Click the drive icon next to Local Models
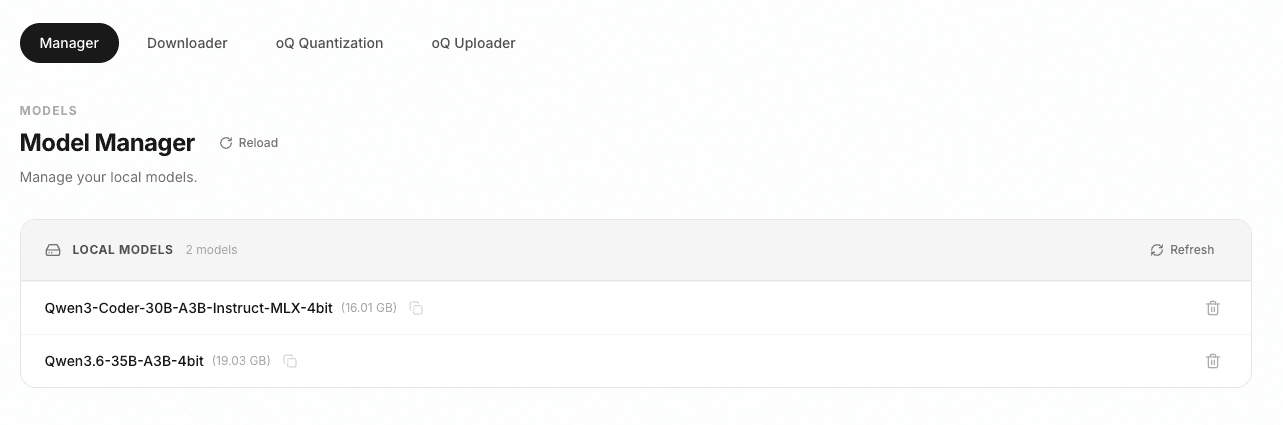 [x=53, y=250]
